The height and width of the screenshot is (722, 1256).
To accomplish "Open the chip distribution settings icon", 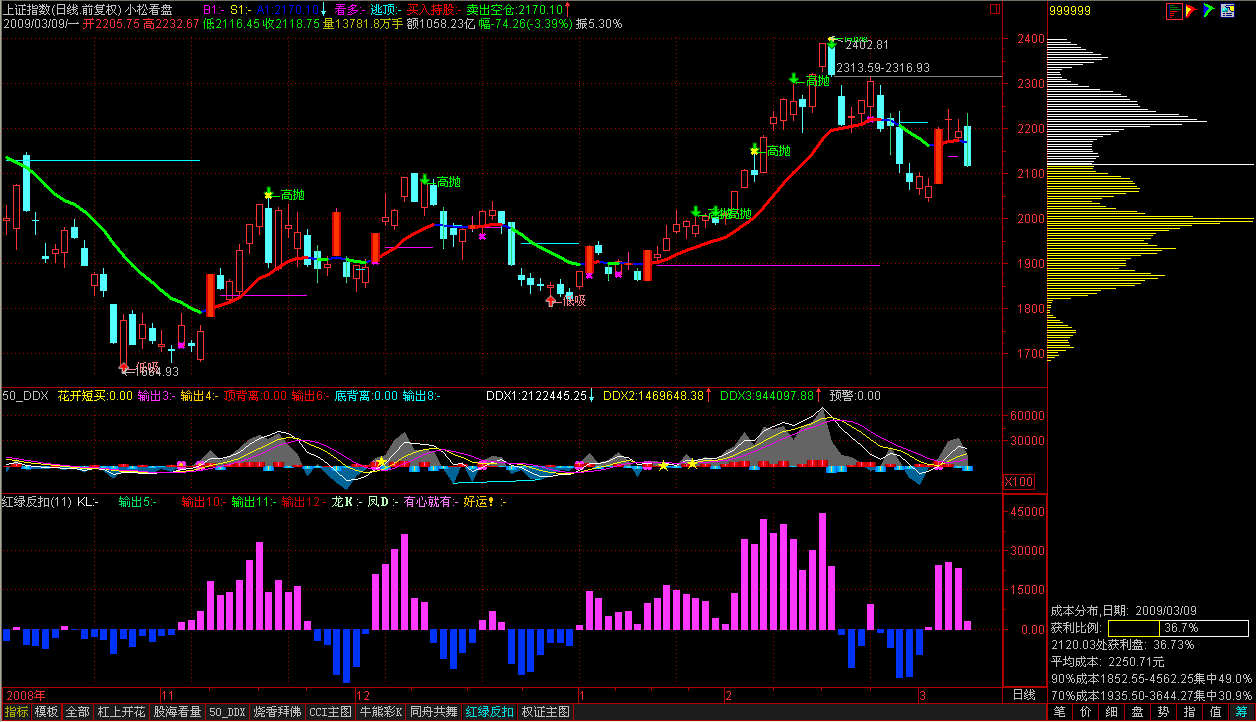I will pyautogui.click(x=1229, y=10).
